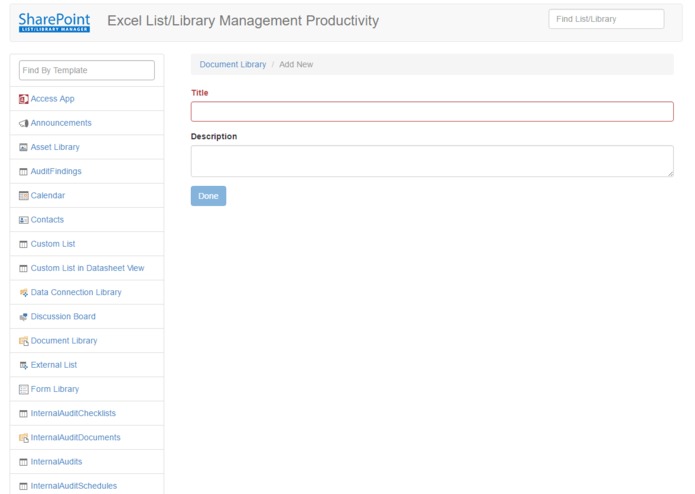
Task: Open the AuditFindings list link
Action: (x=56, y=171)
